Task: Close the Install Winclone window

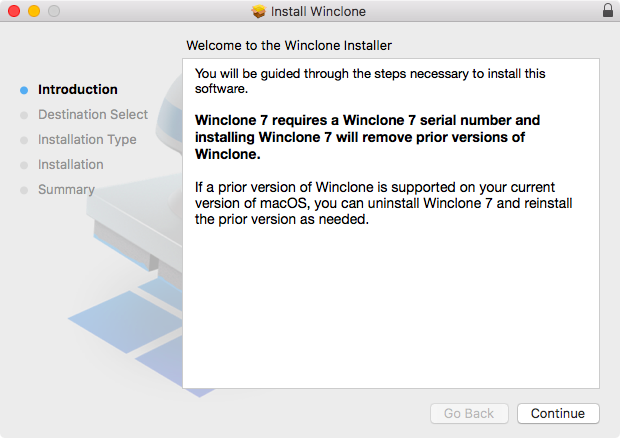Action: [14, 11]
